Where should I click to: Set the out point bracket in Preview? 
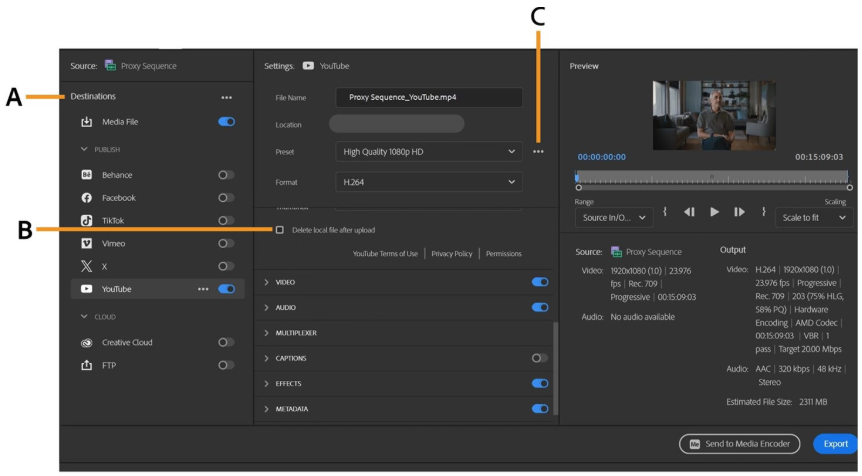click(x=764, y=212)
